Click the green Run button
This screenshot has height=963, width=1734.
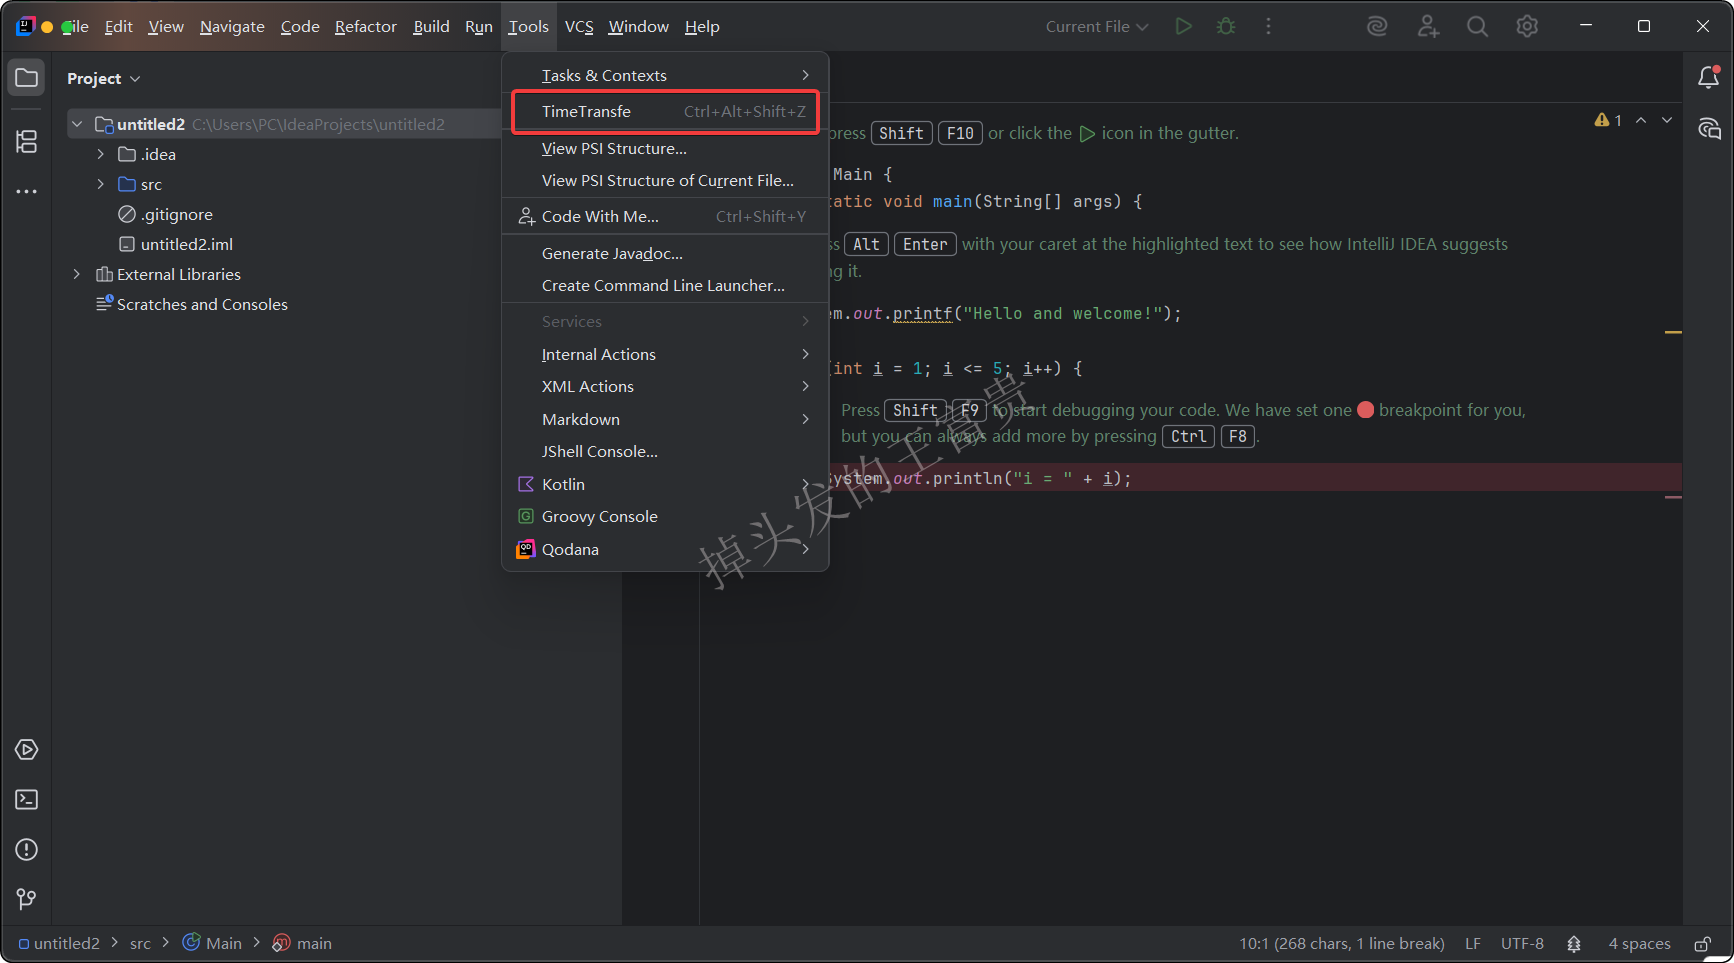pyautogui.click(x=1184, y=26)
